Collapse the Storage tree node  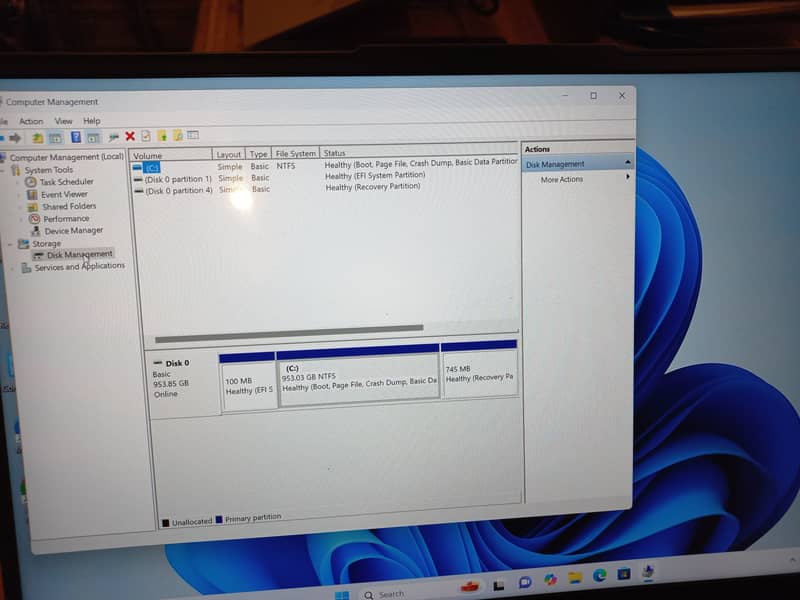[x=10, y=244]
